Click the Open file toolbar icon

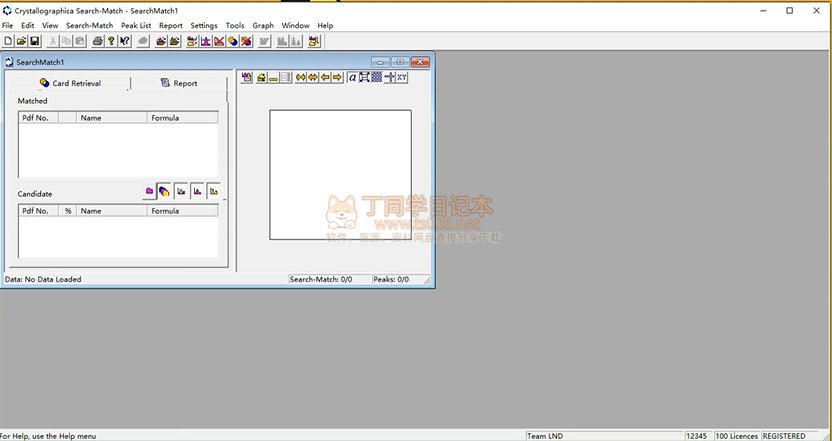pos(21,41)
